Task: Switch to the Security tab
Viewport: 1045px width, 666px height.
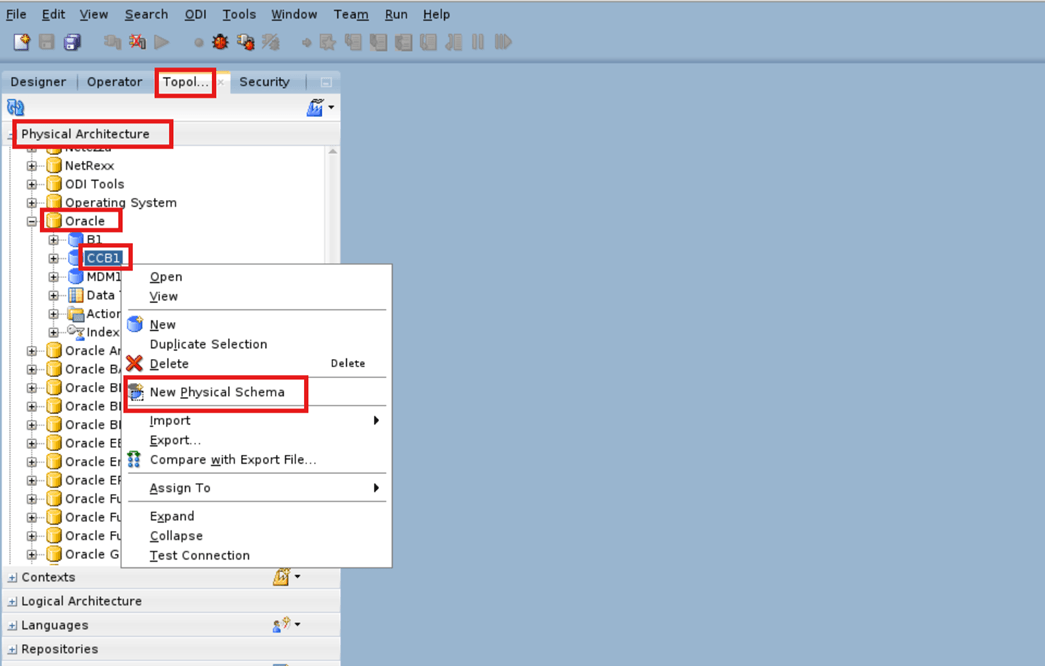Action: click(263, 82)
